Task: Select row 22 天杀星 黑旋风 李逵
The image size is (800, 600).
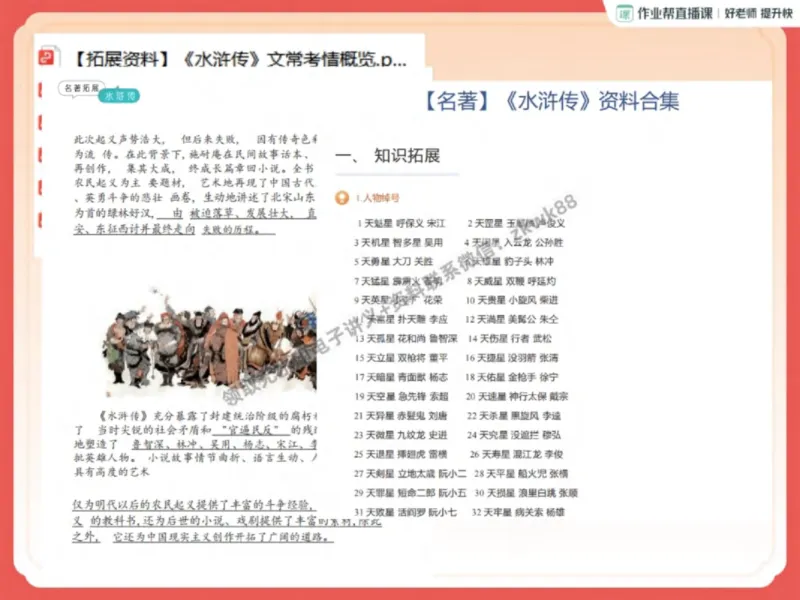Action: coord(514,416)
